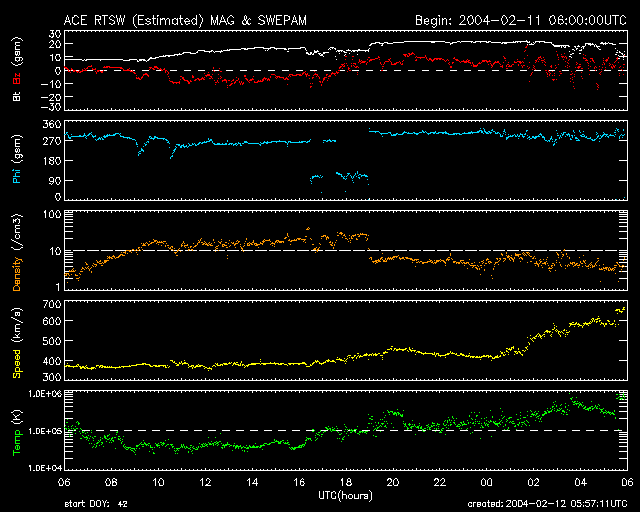
Task: Click the "22" hour label on the UTC axis
Action: pyautogui.click(x=440, y=482)
